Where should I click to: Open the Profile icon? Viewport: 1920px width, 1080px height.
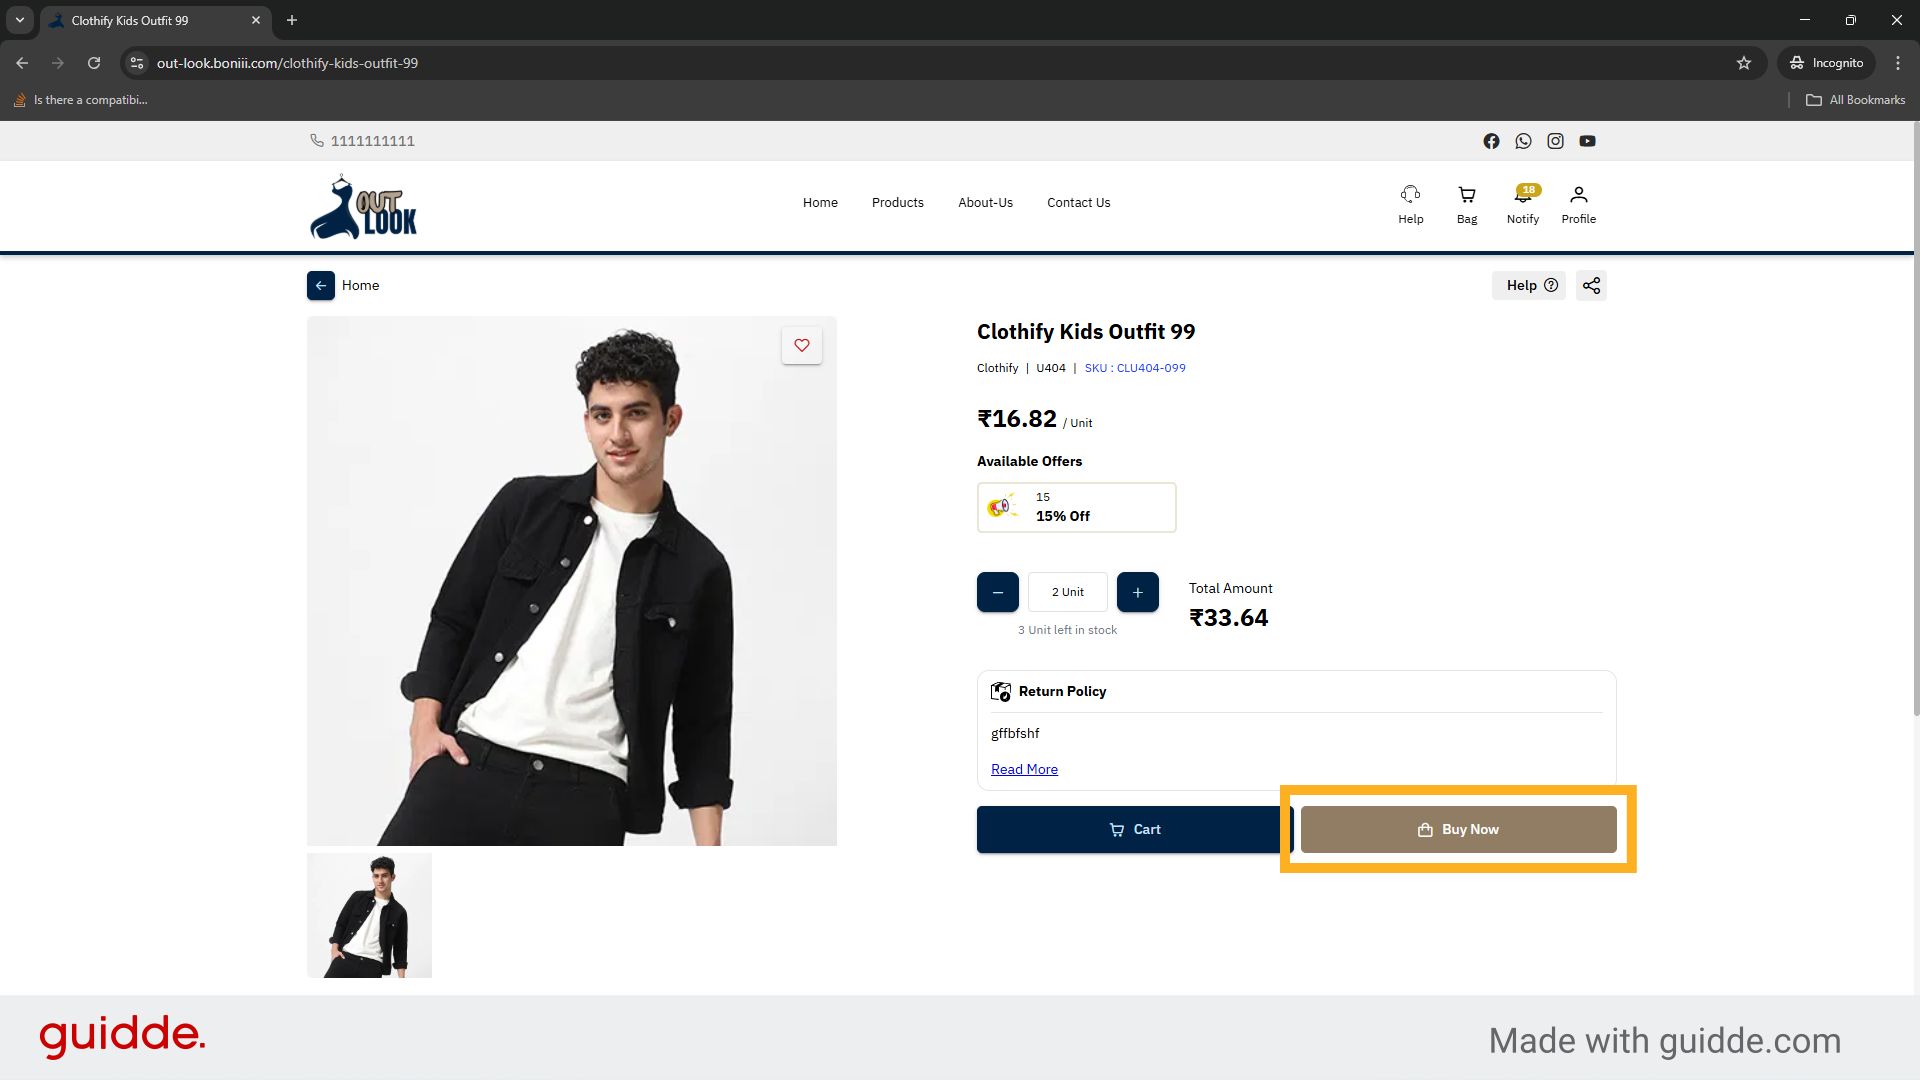(1579, 203)
